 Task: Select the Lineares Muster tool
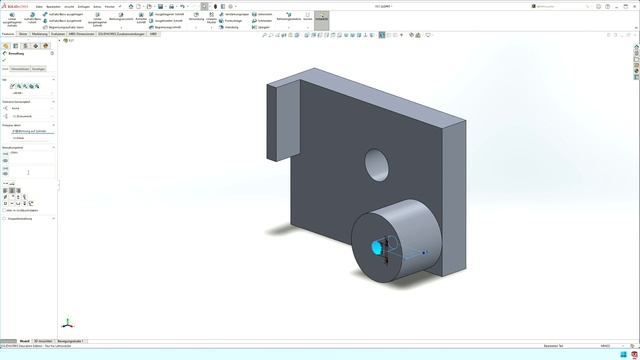coord(211,18)
